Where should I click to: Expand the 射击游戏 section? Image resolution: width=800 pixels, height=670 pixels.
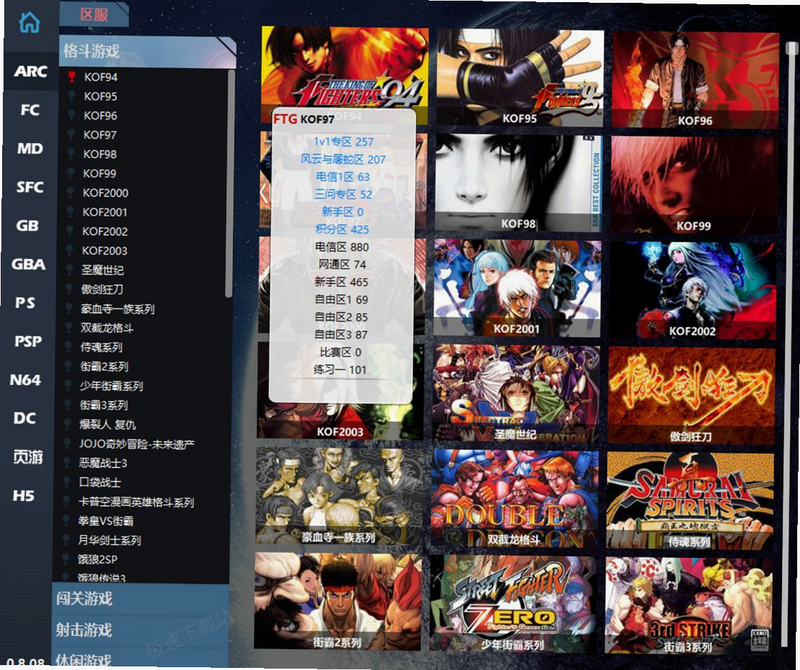pos(140,630)
